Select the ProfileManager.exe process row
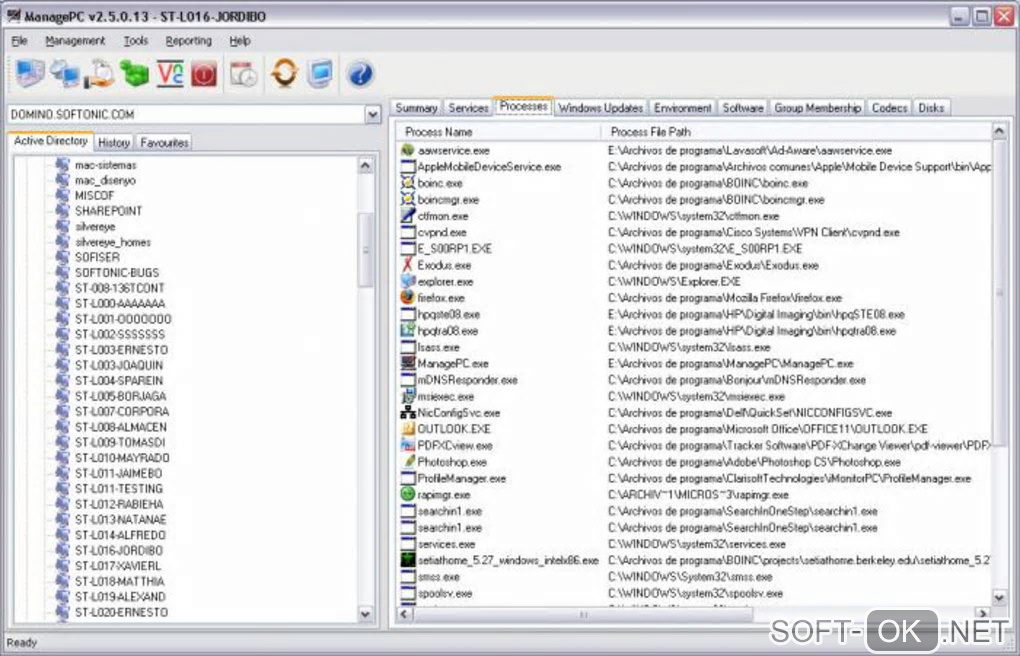The height and width of the screenshot is (656, 1020). point(694,478)
